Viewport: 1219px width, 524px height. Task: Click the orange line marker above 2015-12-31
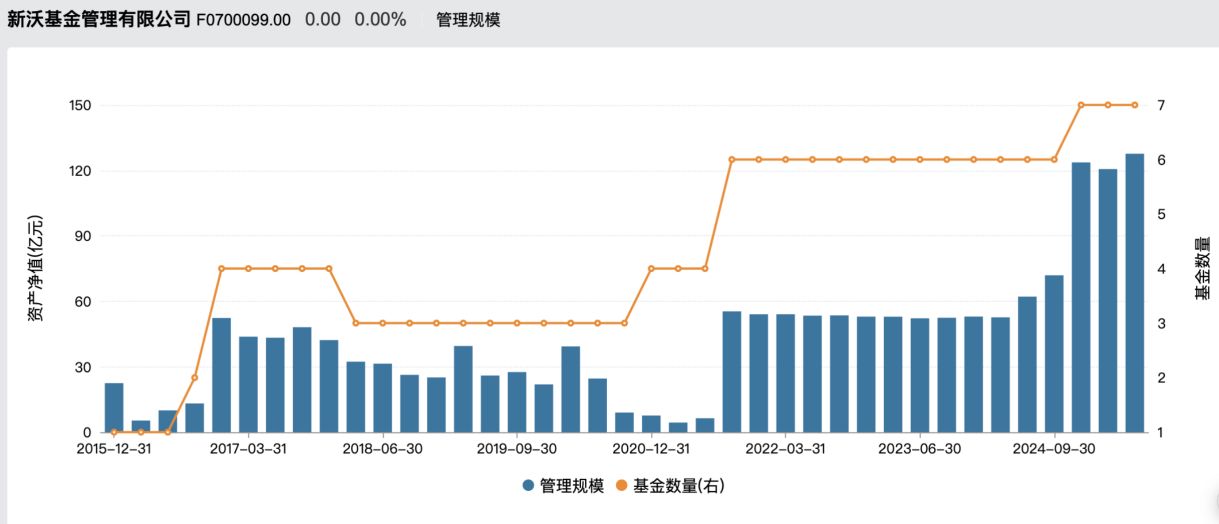tap(114, 432)
